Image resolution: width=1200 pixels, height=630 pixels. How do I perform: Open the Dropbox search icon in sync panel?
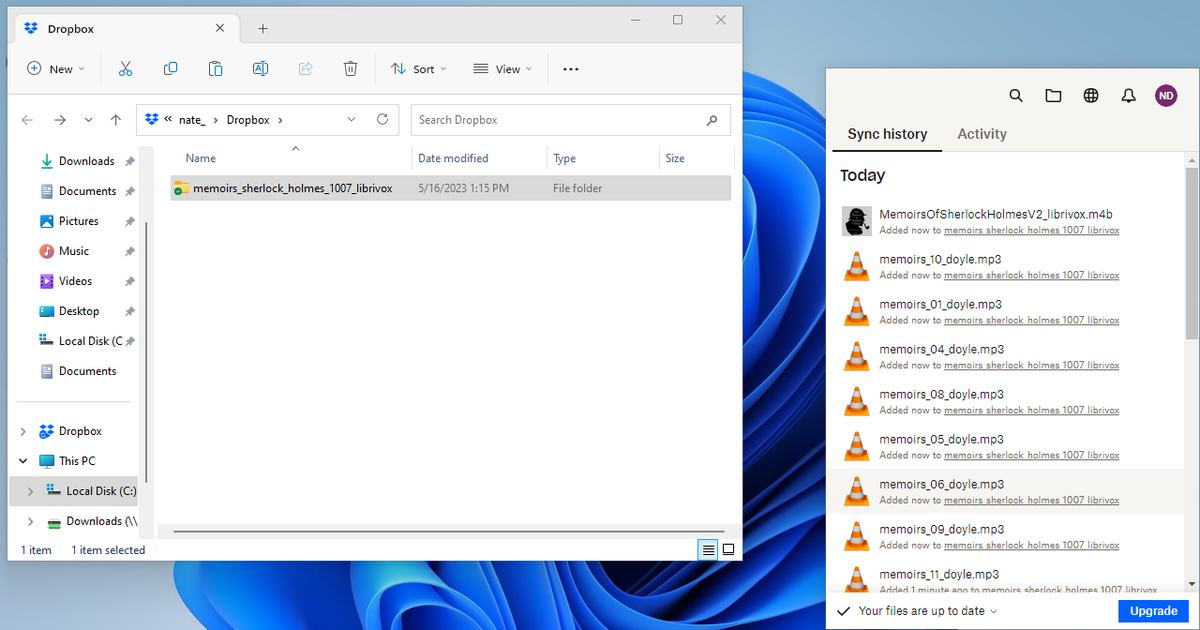(x=1016, y=95)
